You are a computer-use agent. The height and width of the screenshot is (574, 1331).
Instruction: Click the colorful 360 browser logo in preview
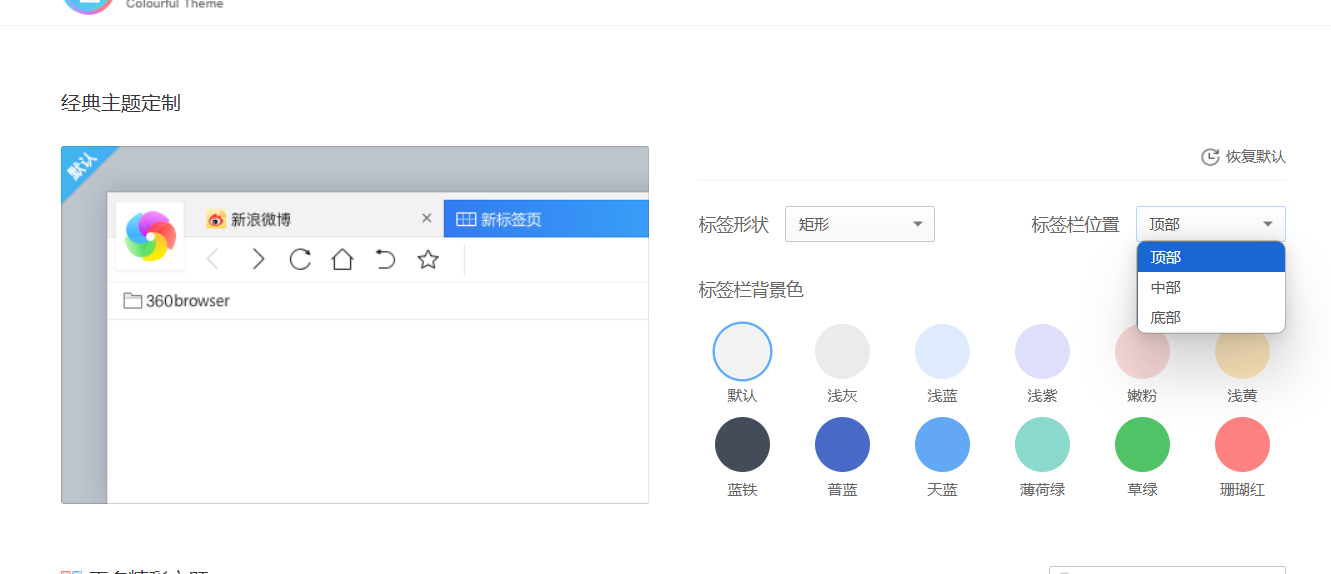[150, 236]
